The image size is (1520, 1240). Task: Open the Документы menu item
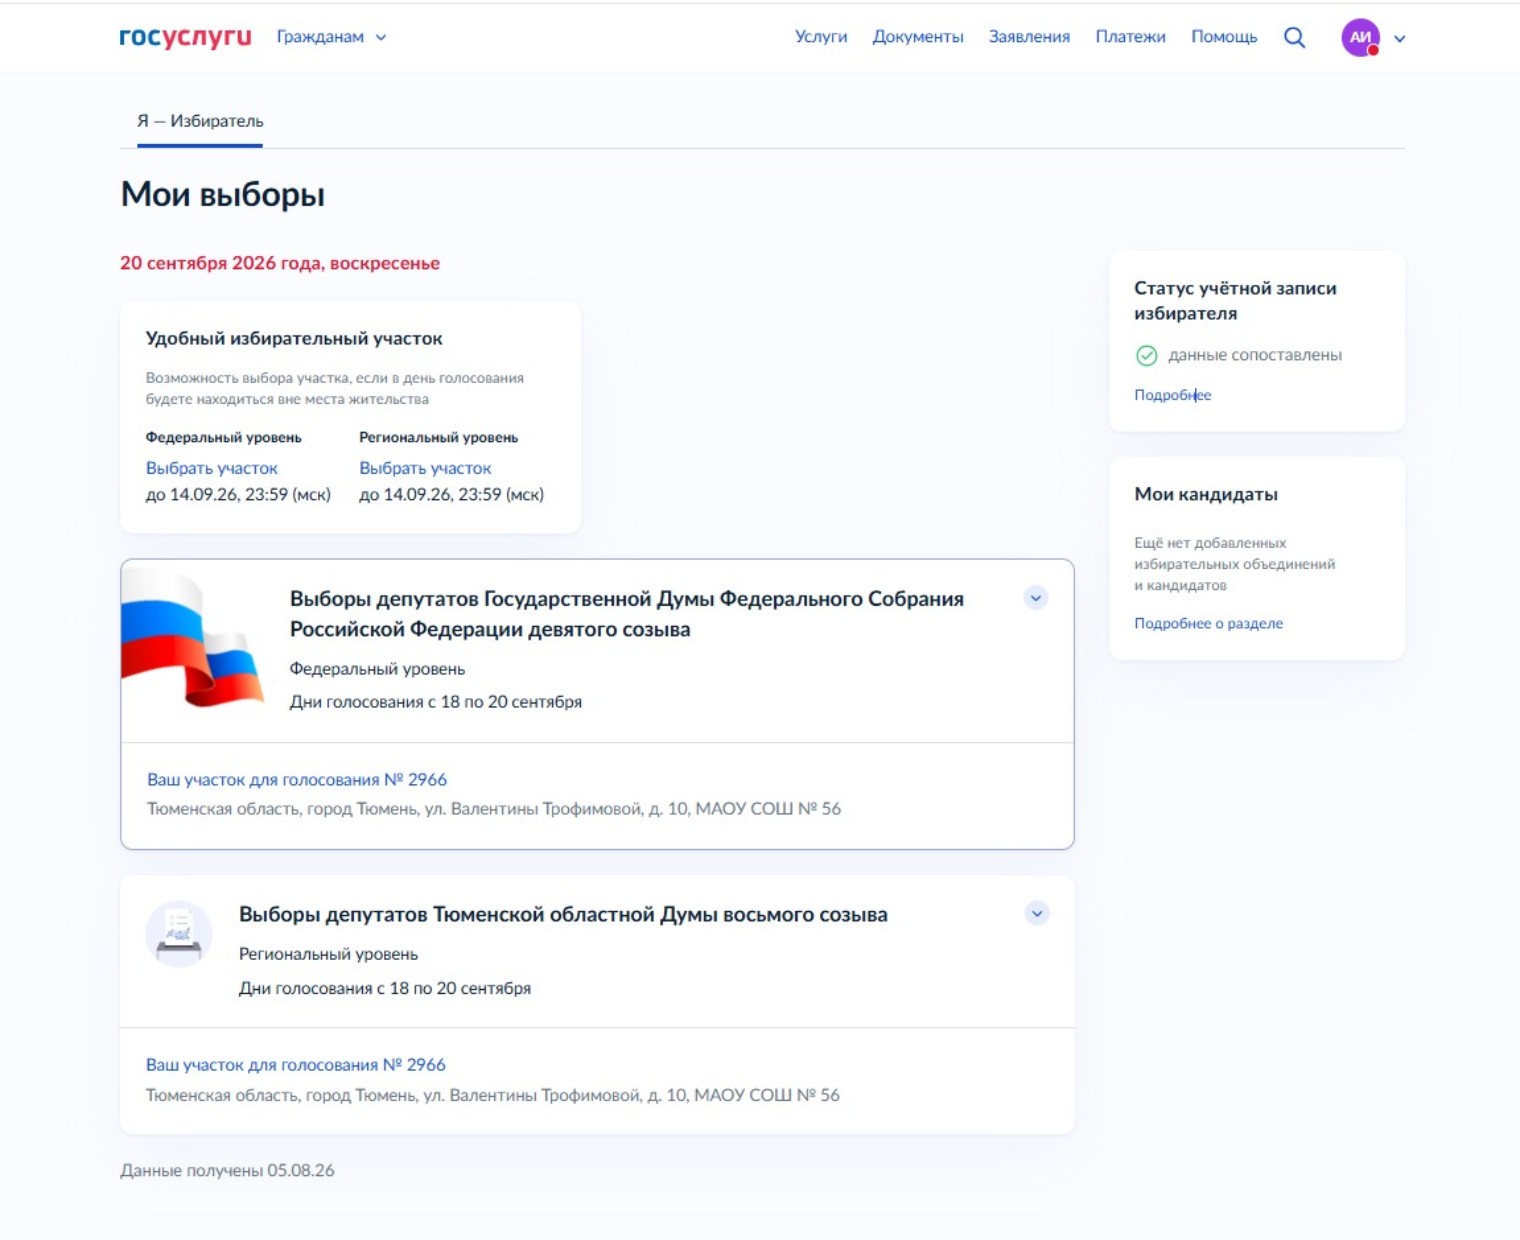(918, 37)
